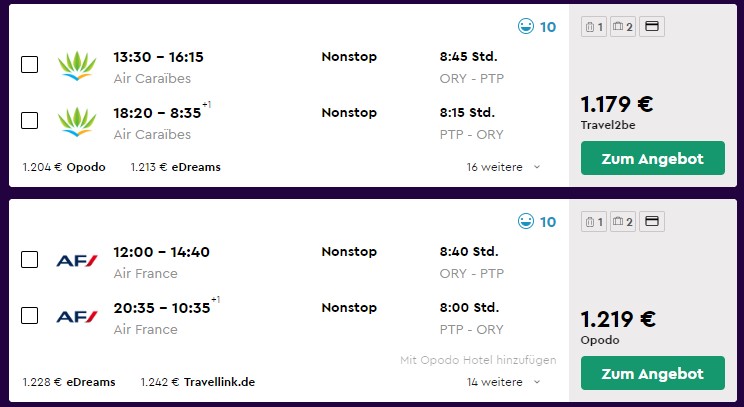
Task: Check the 13:30 – 16:15 Air Caraïbes flight
Action: [30, 65]
